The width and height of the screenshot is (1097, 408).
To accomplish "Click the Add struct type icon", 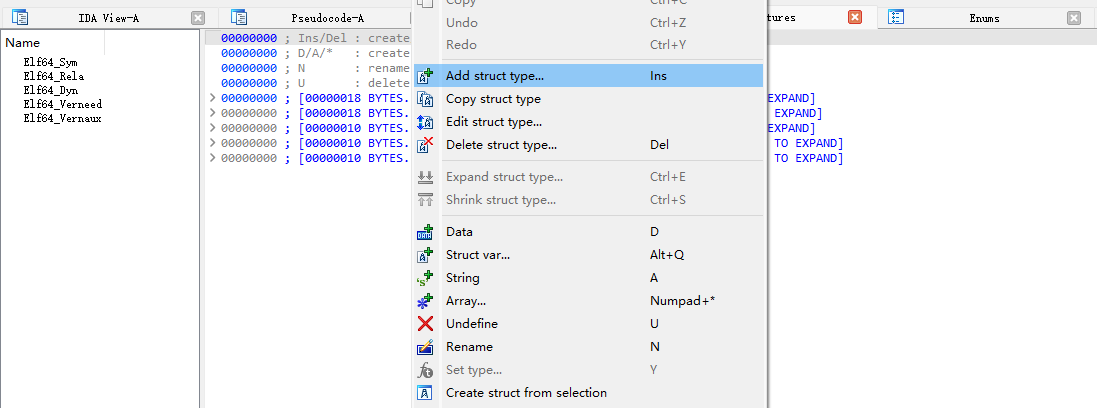I will pos(425,76).
